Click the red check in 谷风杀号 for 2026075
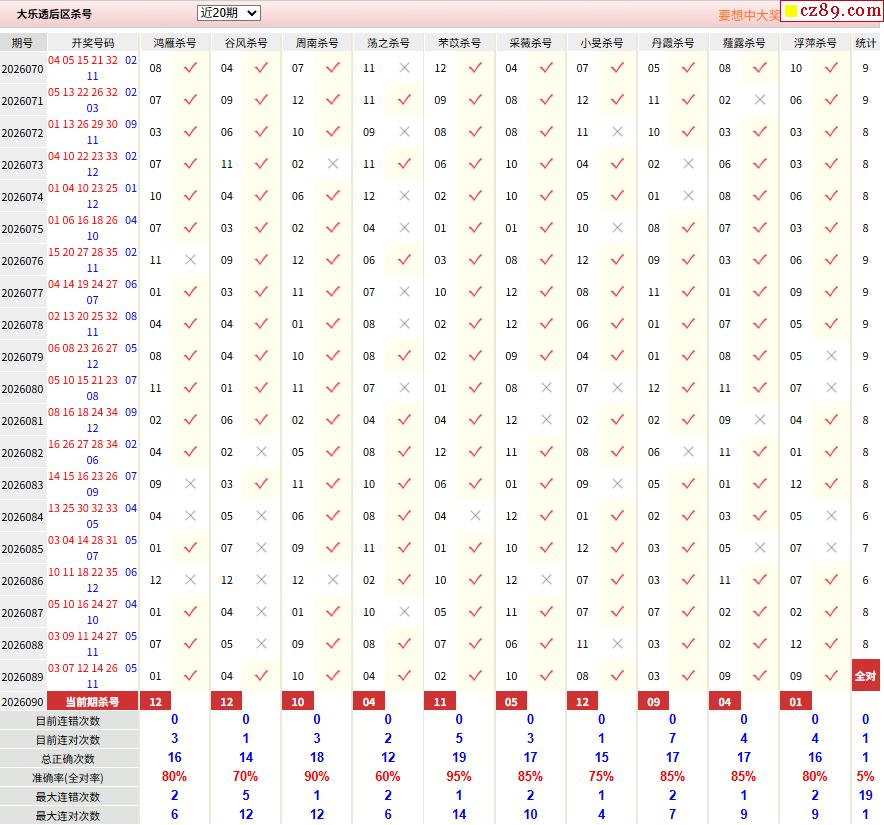This screenshot has height=825, width=884. 262,228
